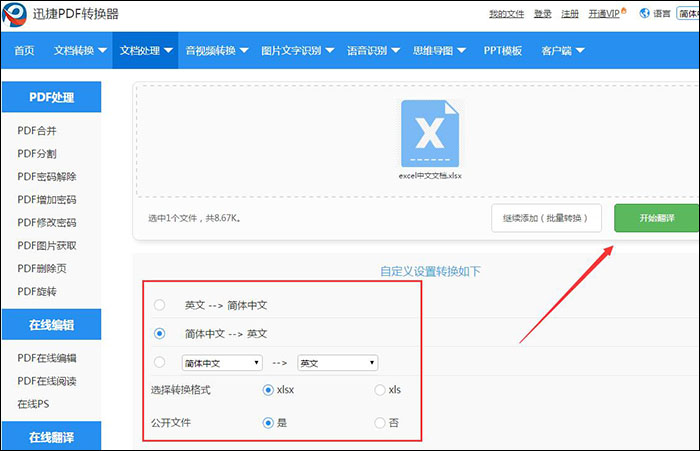This screenshot has width=700, height=451.
Task: Open PPT模板 in navigation bar
Action: 503,50
